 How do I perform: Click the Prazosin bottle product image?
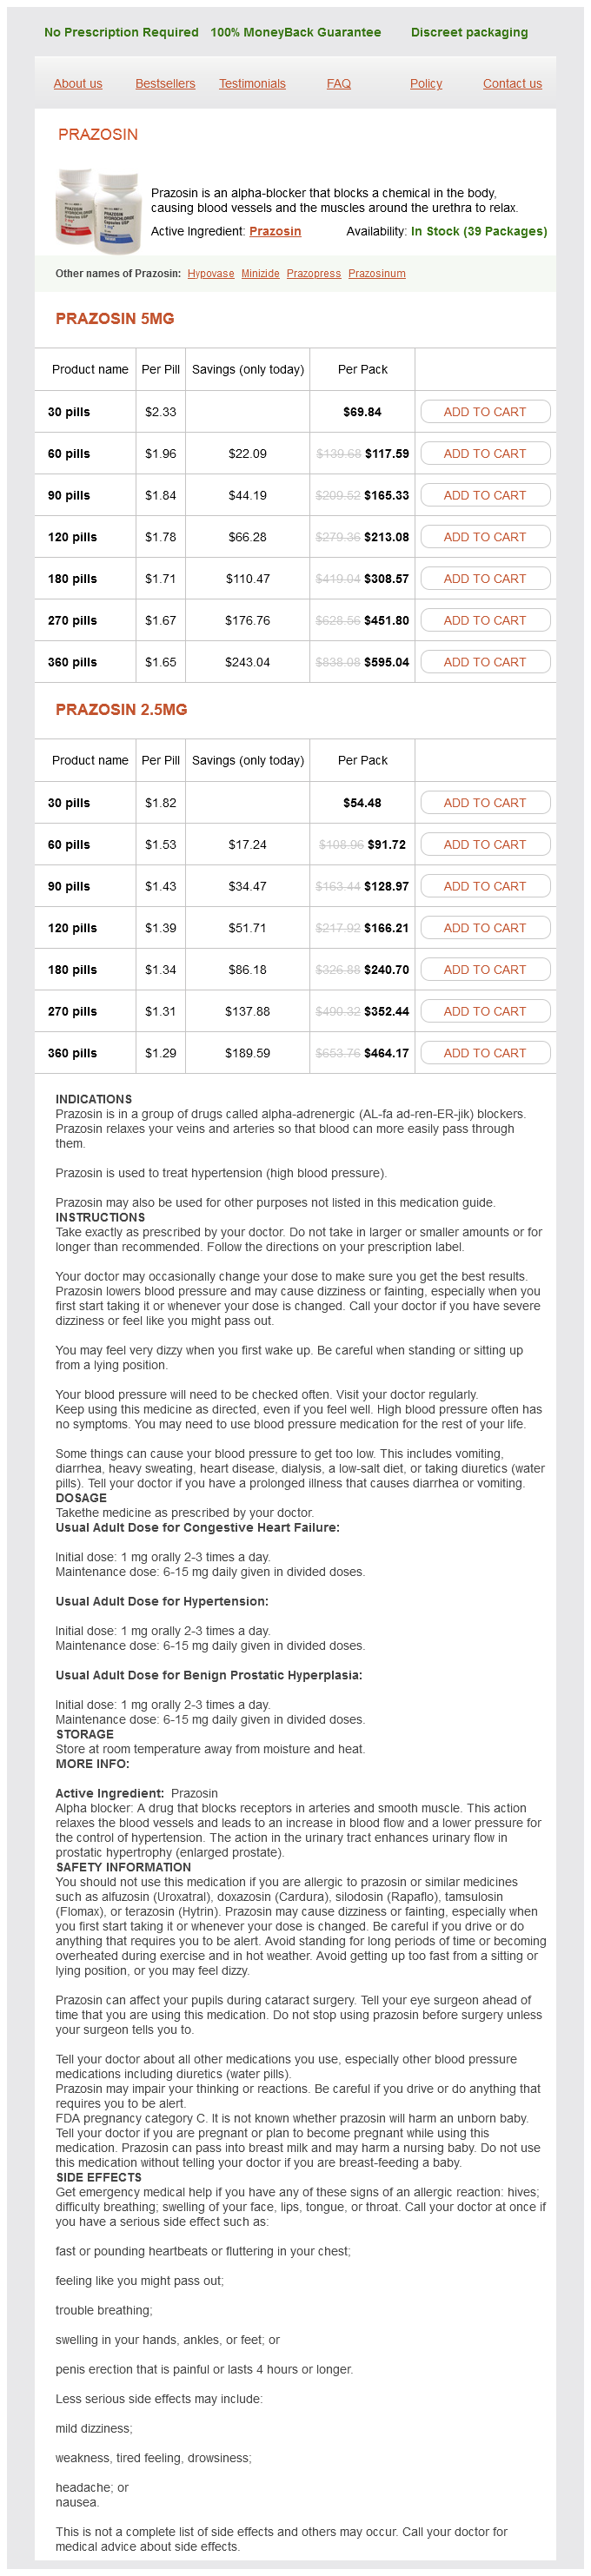click(97, 210)
